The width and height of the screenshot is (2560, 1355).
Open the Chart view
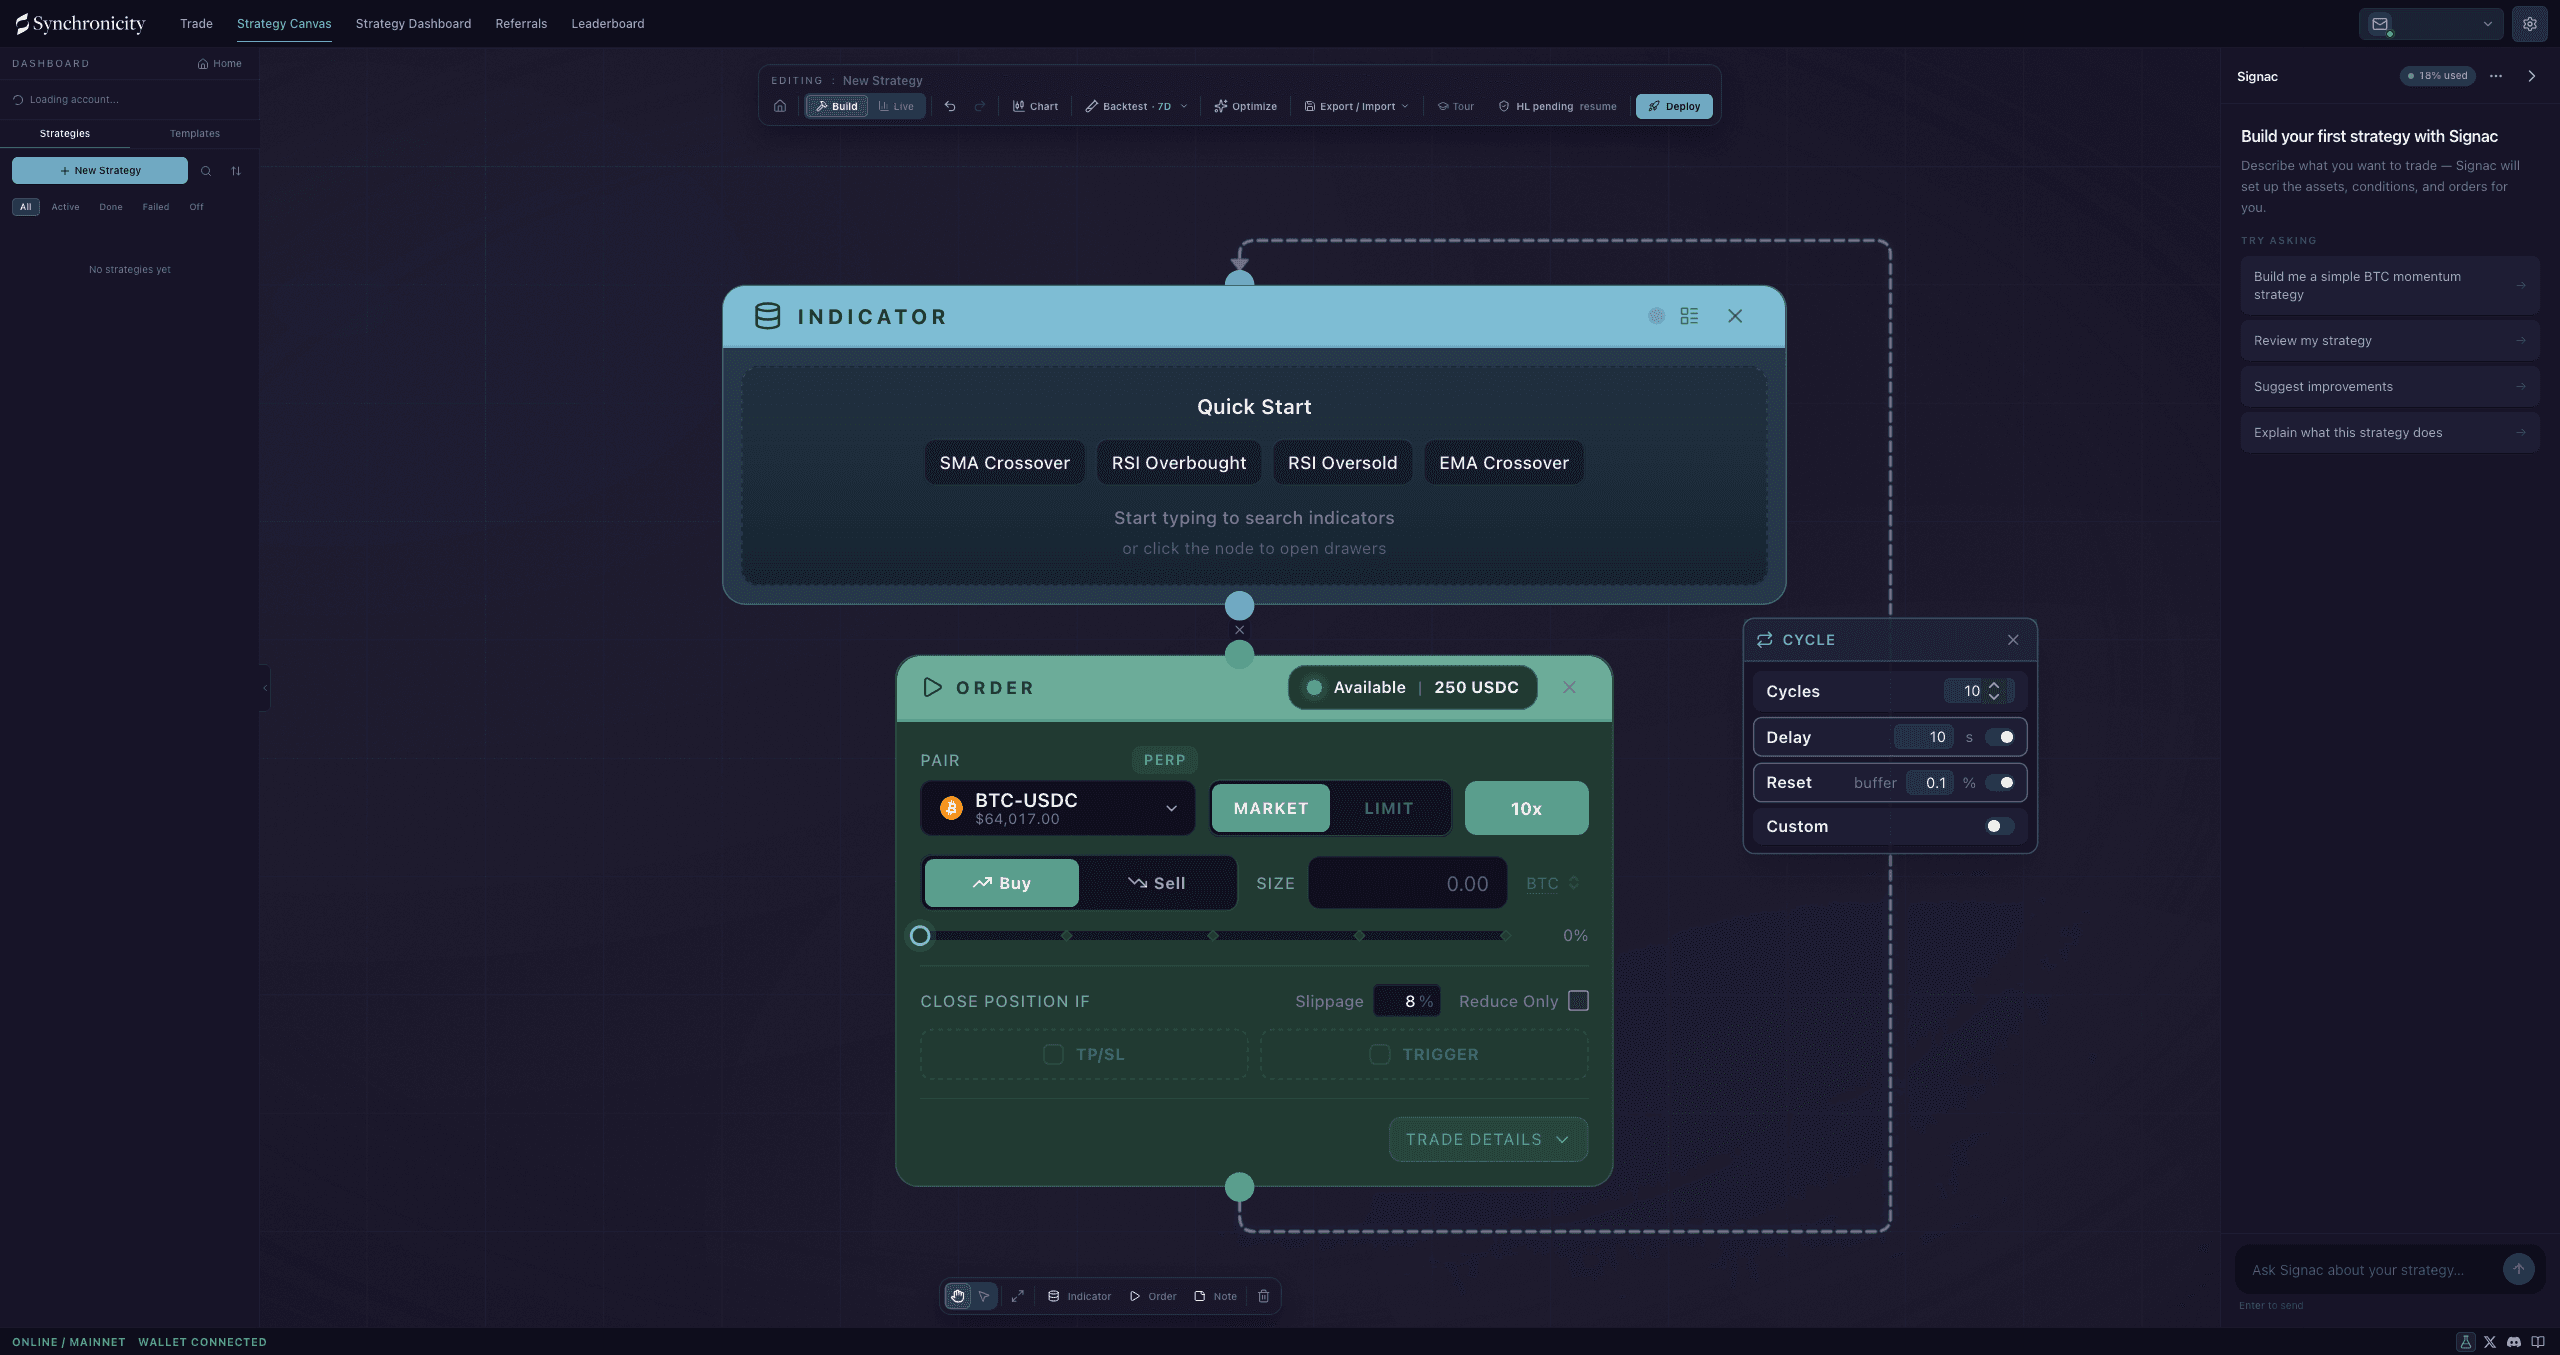1035,106
